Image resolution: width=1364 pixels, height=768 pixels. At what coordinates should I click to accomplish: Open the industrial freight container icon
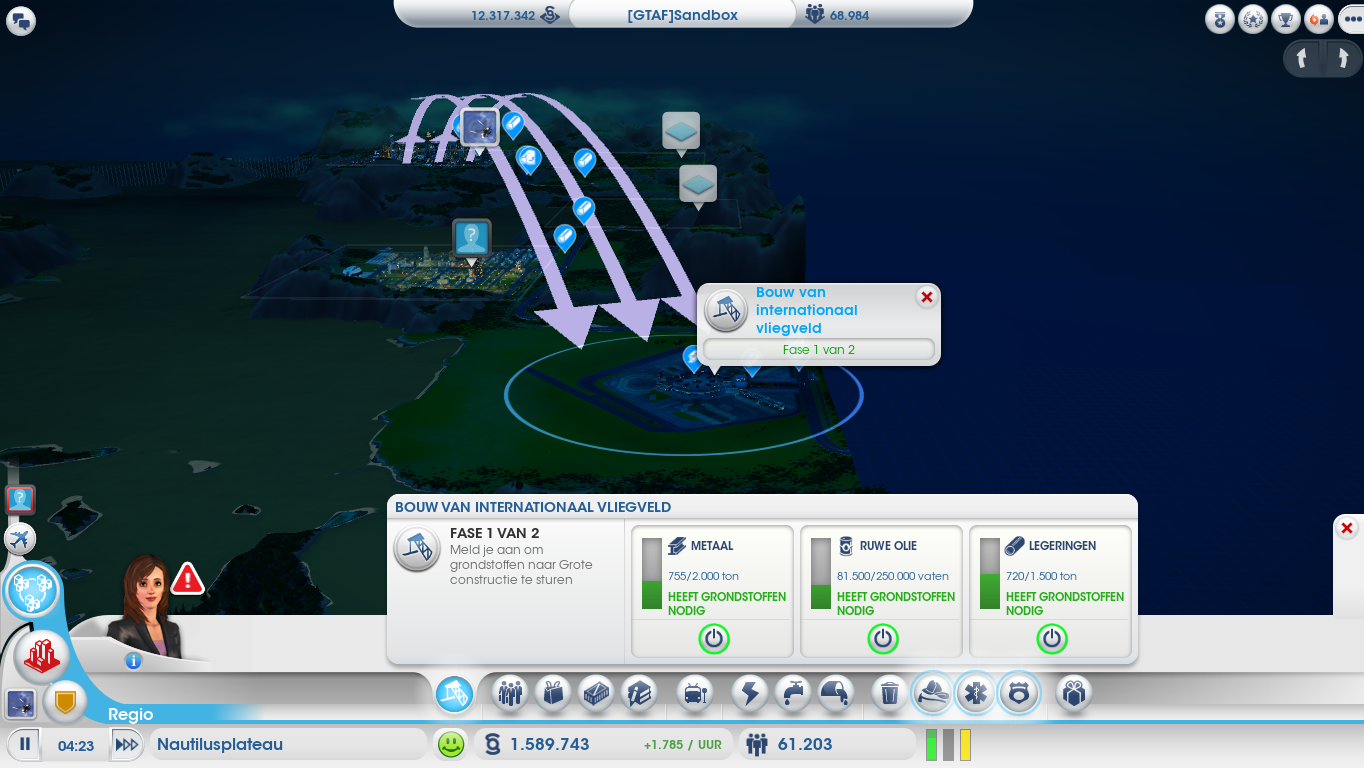[x=596, y=693]
